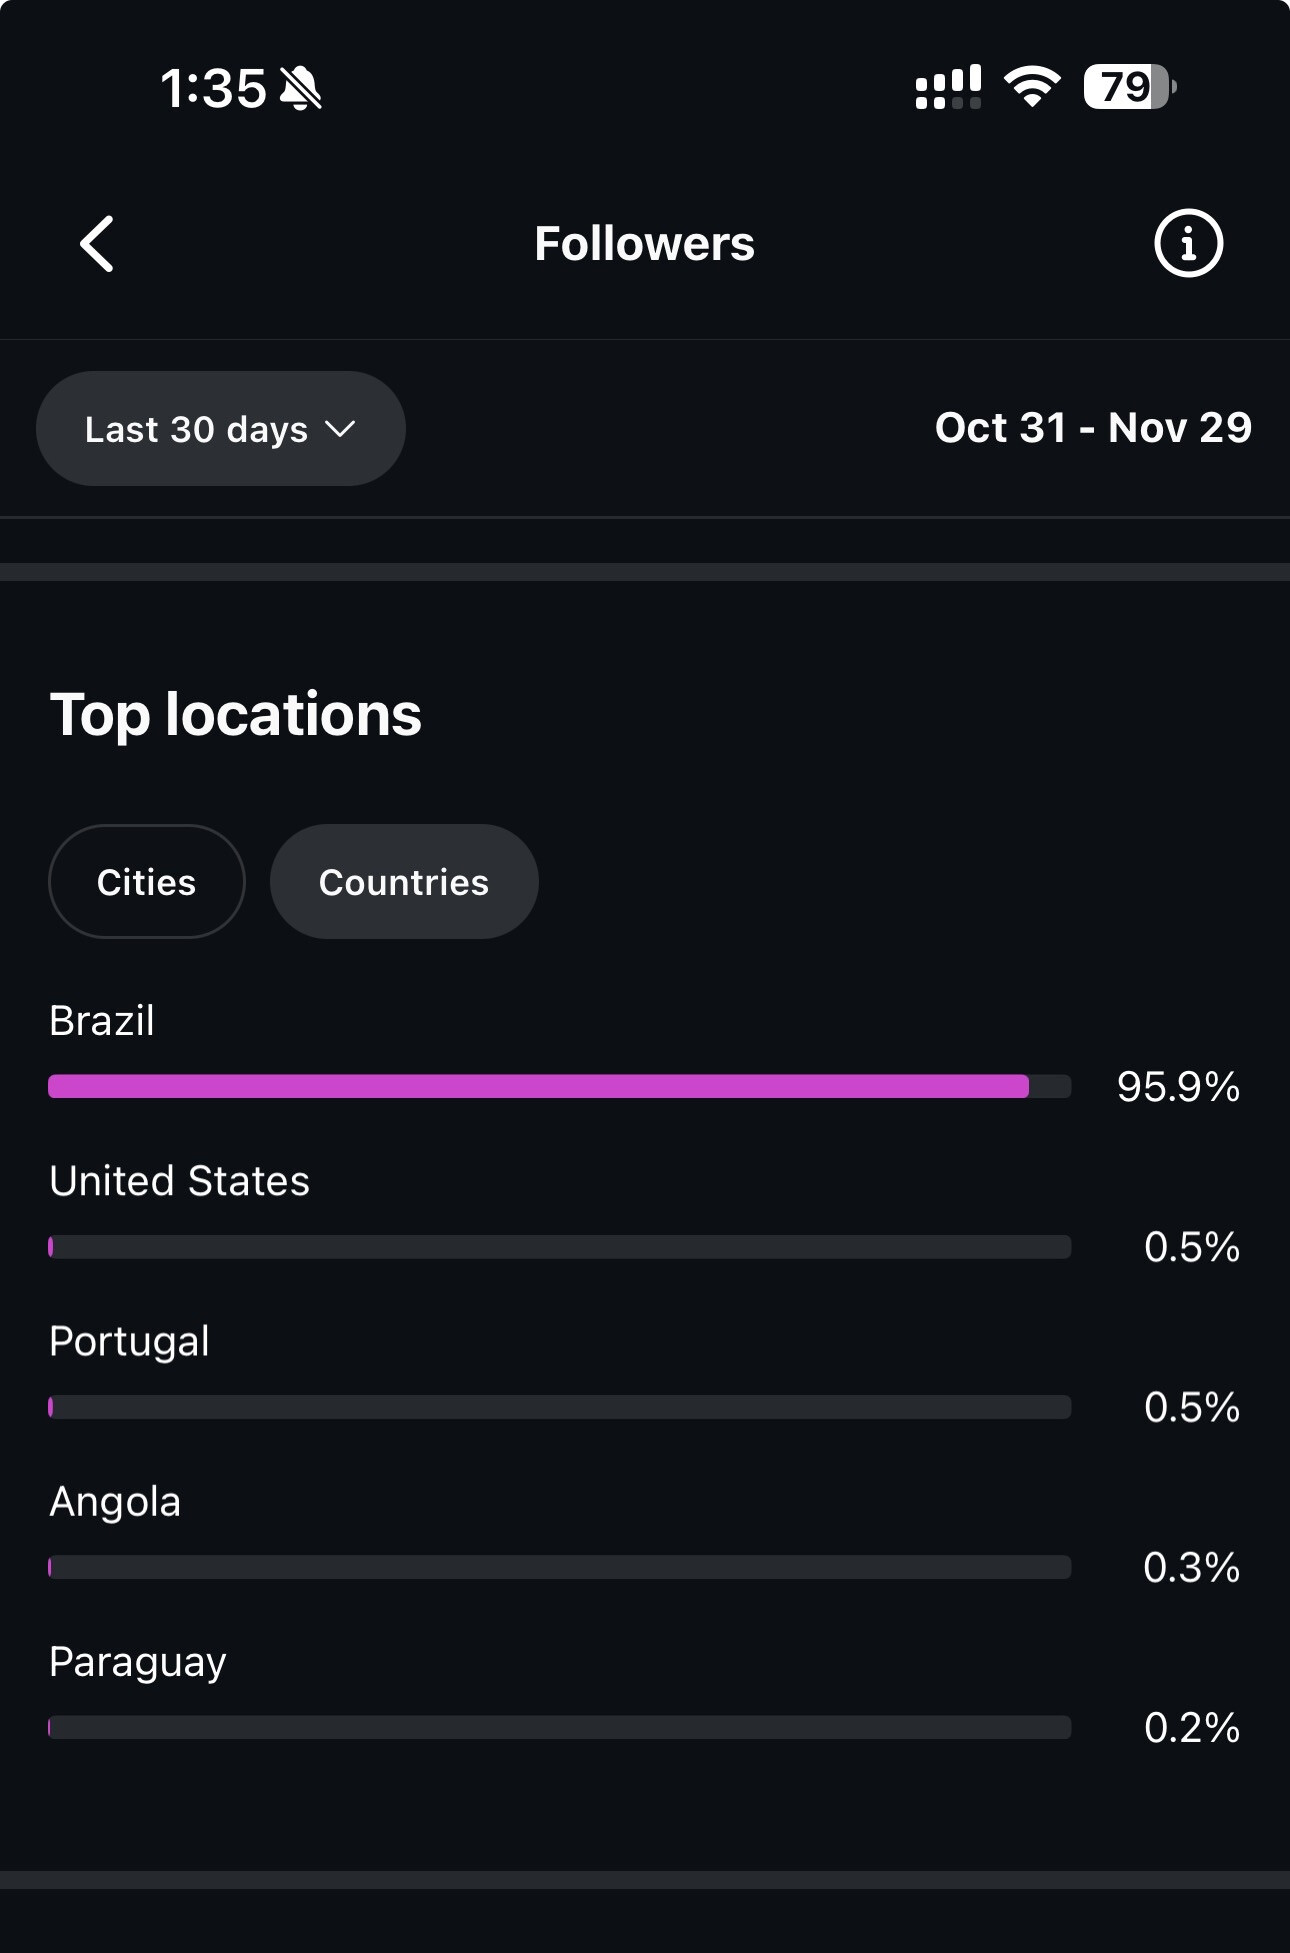
Task: Select the Countries tab
Action: [x=404, y=882]
